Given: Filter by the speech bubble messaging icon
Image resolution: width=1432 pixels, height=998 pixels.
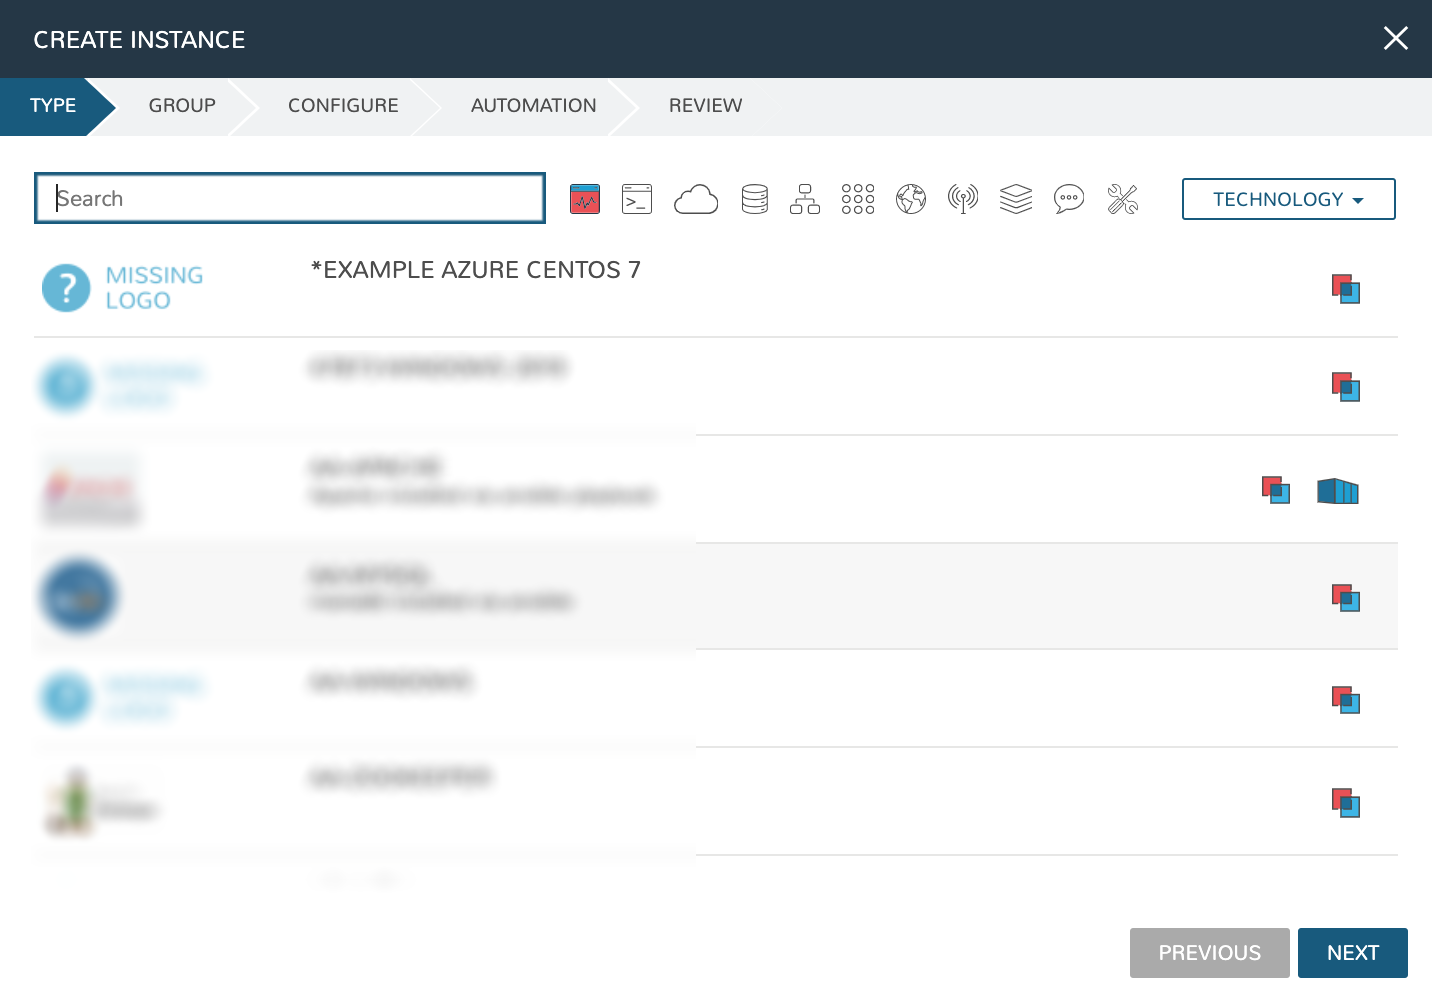Looking at the screenshot, I should 1069,199.
